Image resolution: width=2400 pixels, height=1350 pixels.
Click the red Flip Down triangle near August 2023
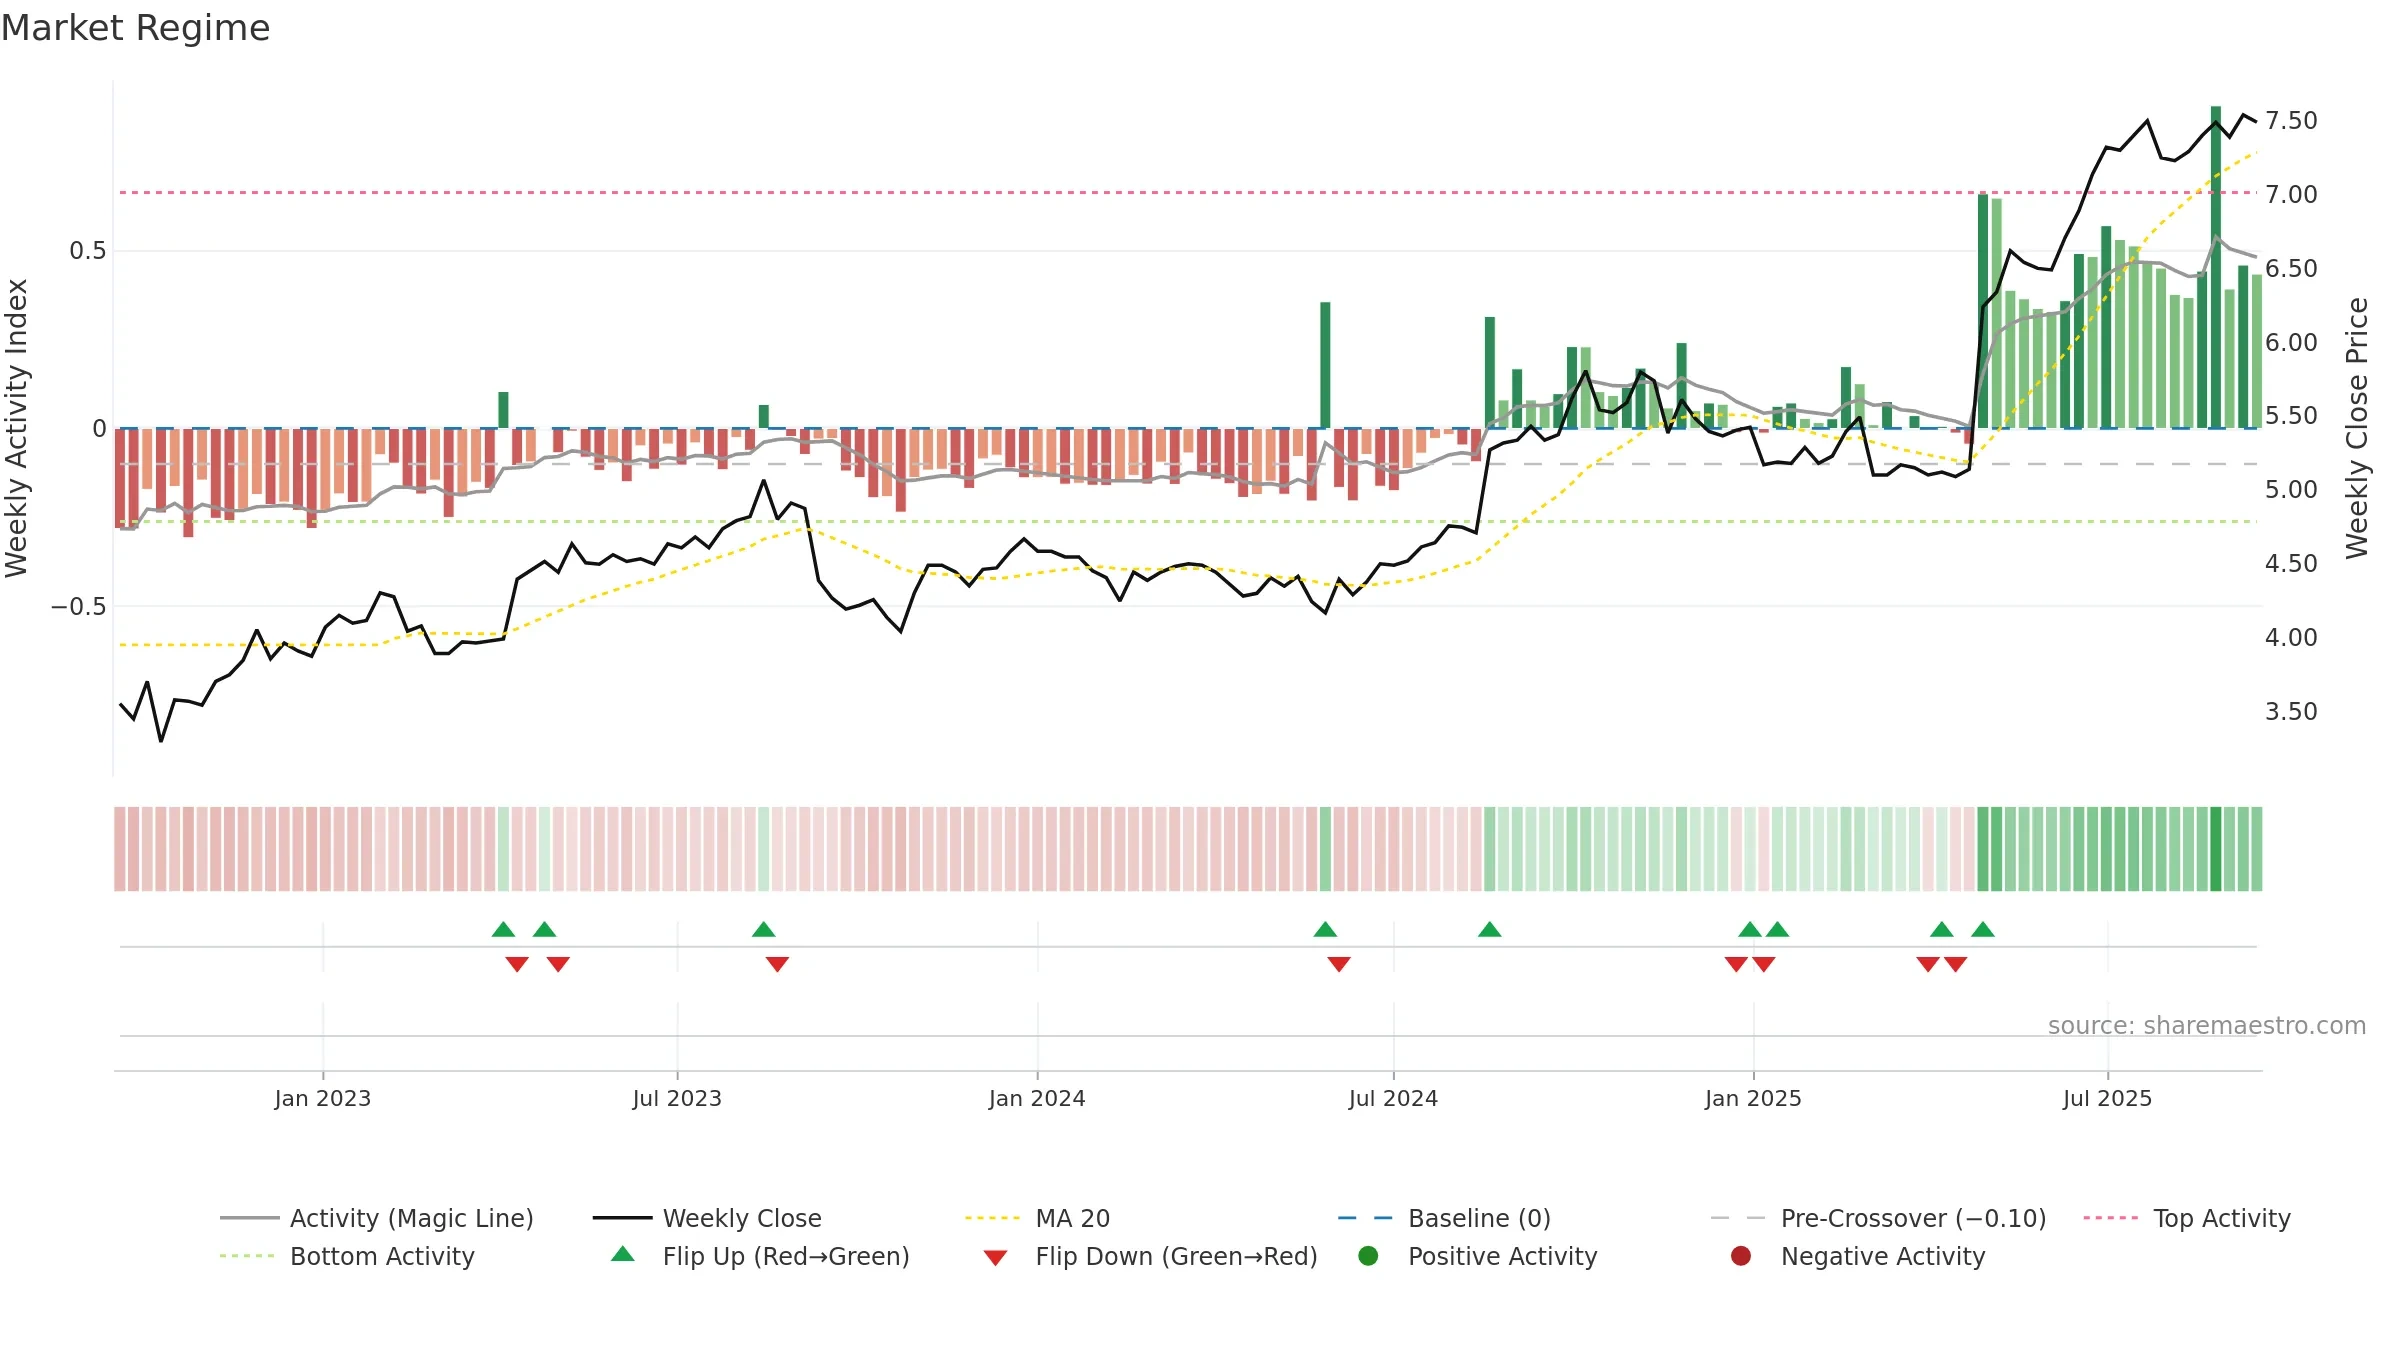click(x=777, y=964)
